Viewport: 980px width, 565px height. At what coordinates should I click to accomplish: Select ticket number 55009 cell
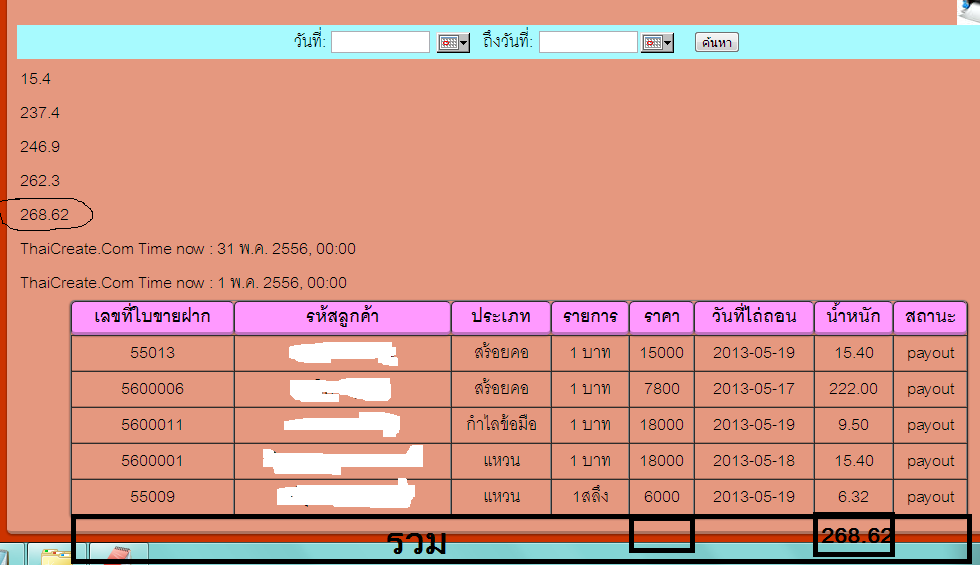(152, 497)
